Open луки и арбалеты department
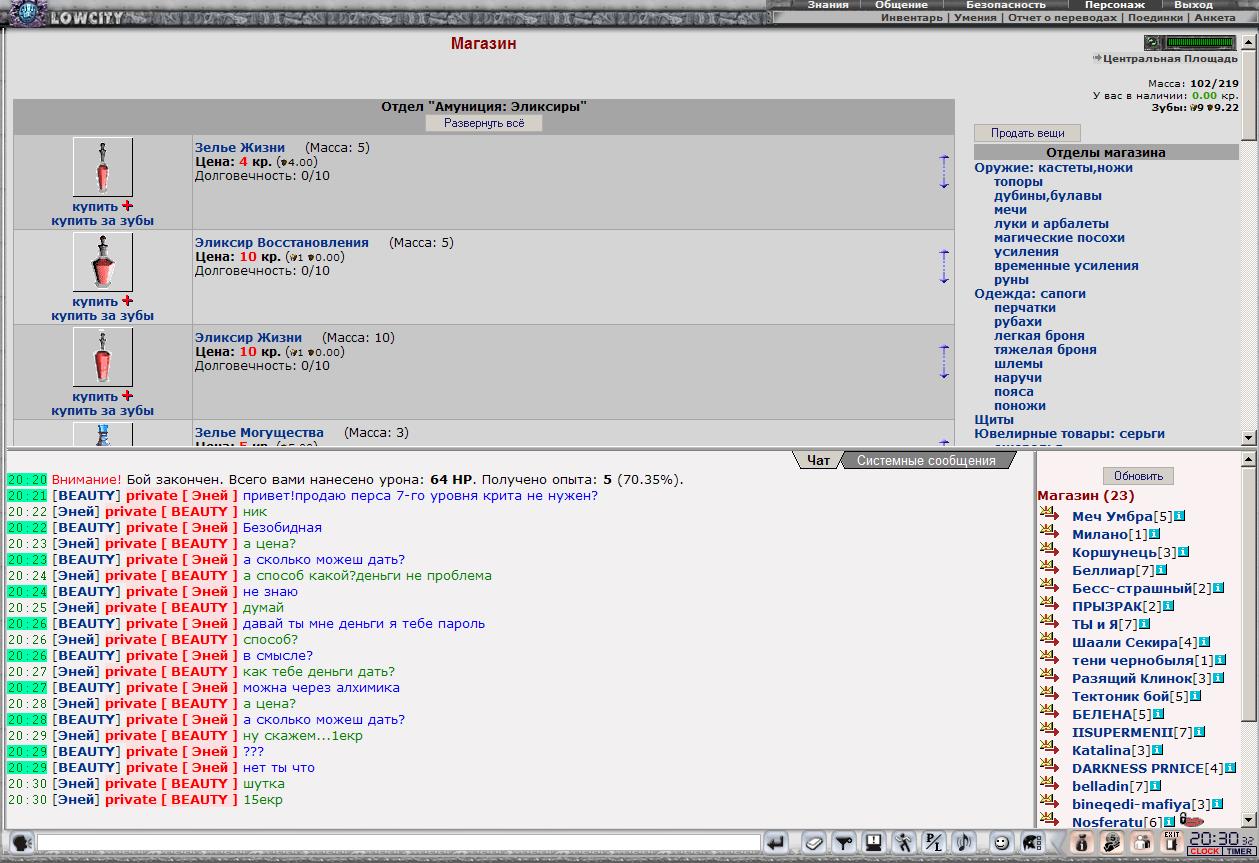1259x863 pixels. coord(1051,224)
